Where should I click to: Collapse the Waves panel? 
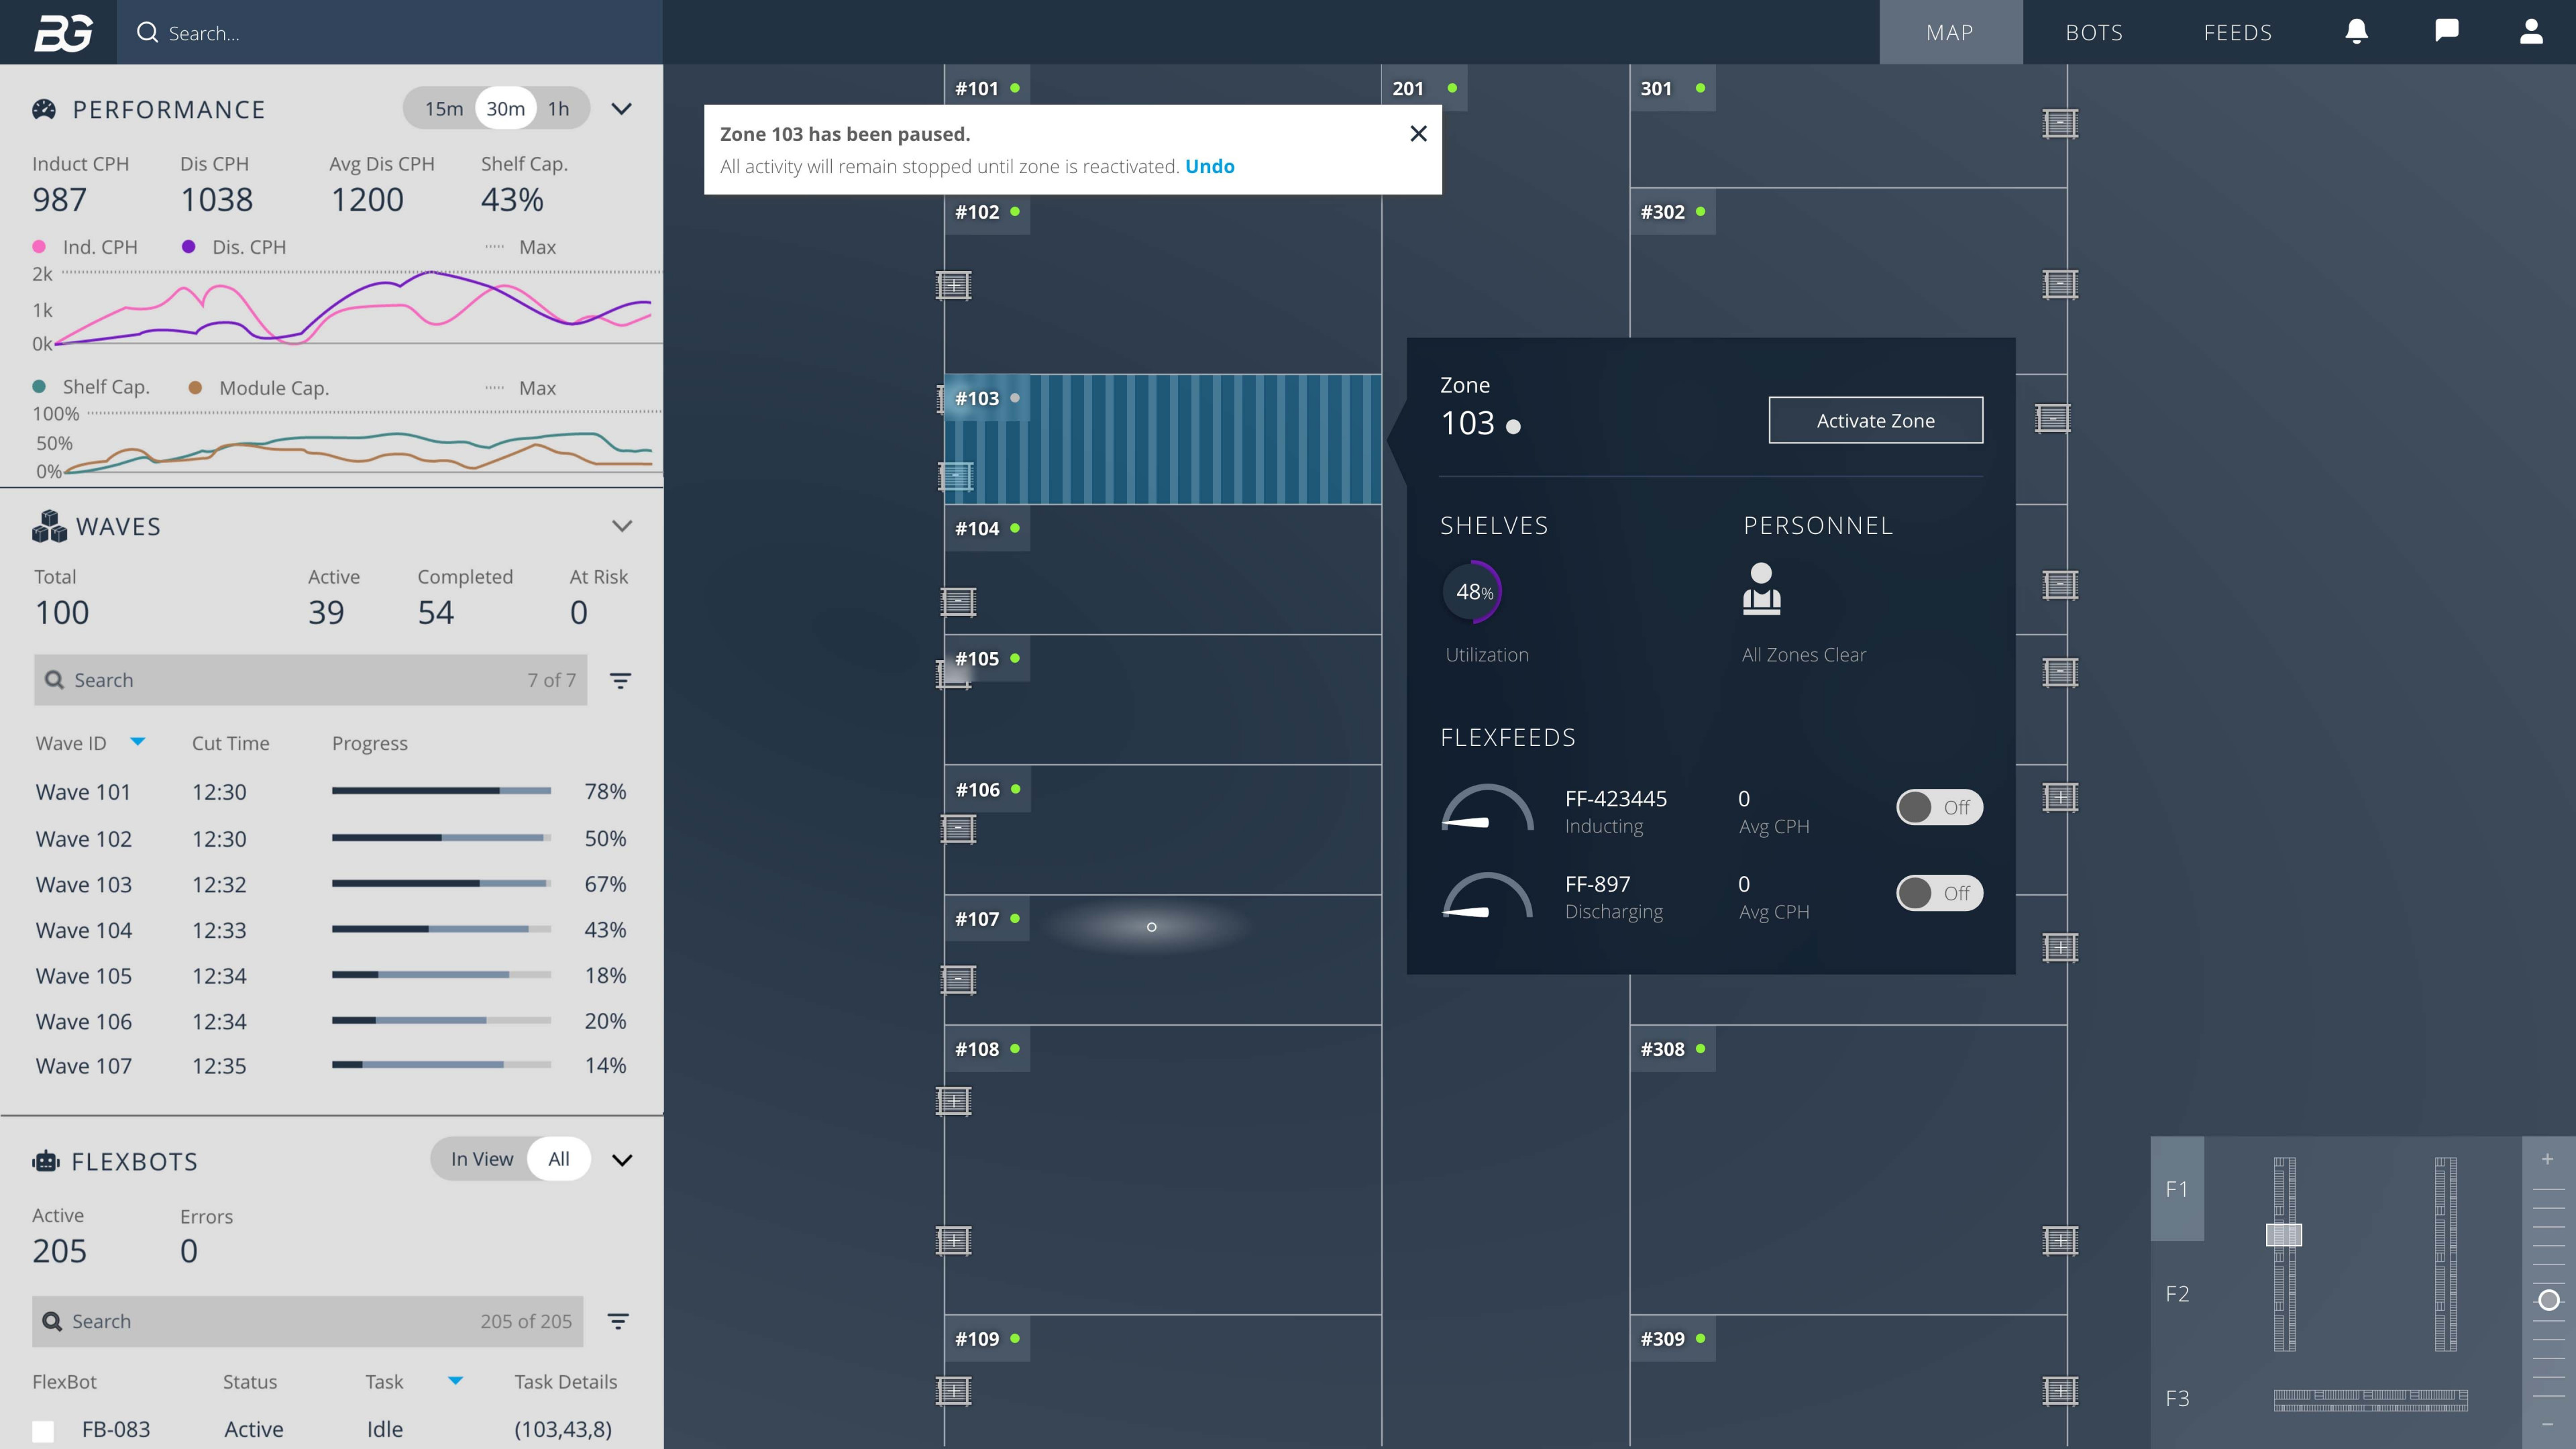click(x=621, y=525)
